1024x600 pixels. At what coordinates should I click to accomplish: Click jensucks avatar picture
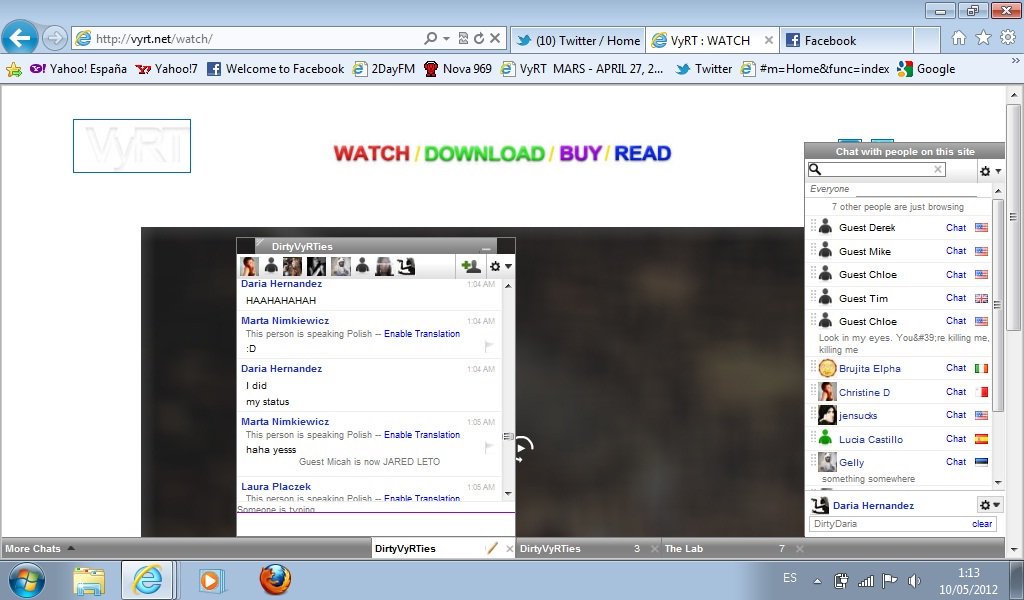[827, 415]
